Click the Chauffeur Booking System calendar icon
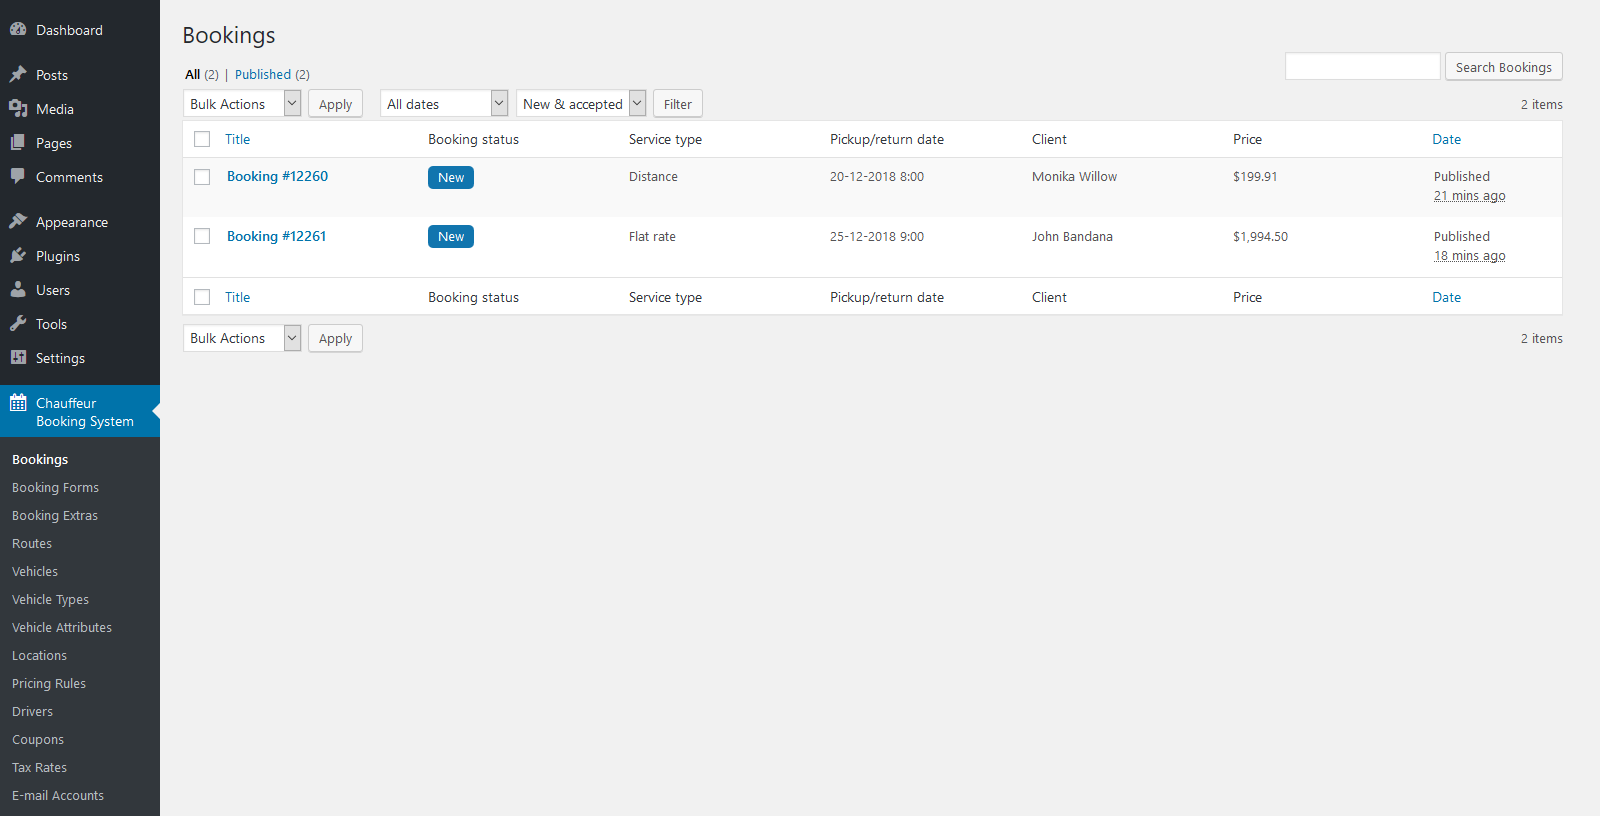The width and height of the screenshot is (1600, 816). pyautogui.click(x=18, y=403)
